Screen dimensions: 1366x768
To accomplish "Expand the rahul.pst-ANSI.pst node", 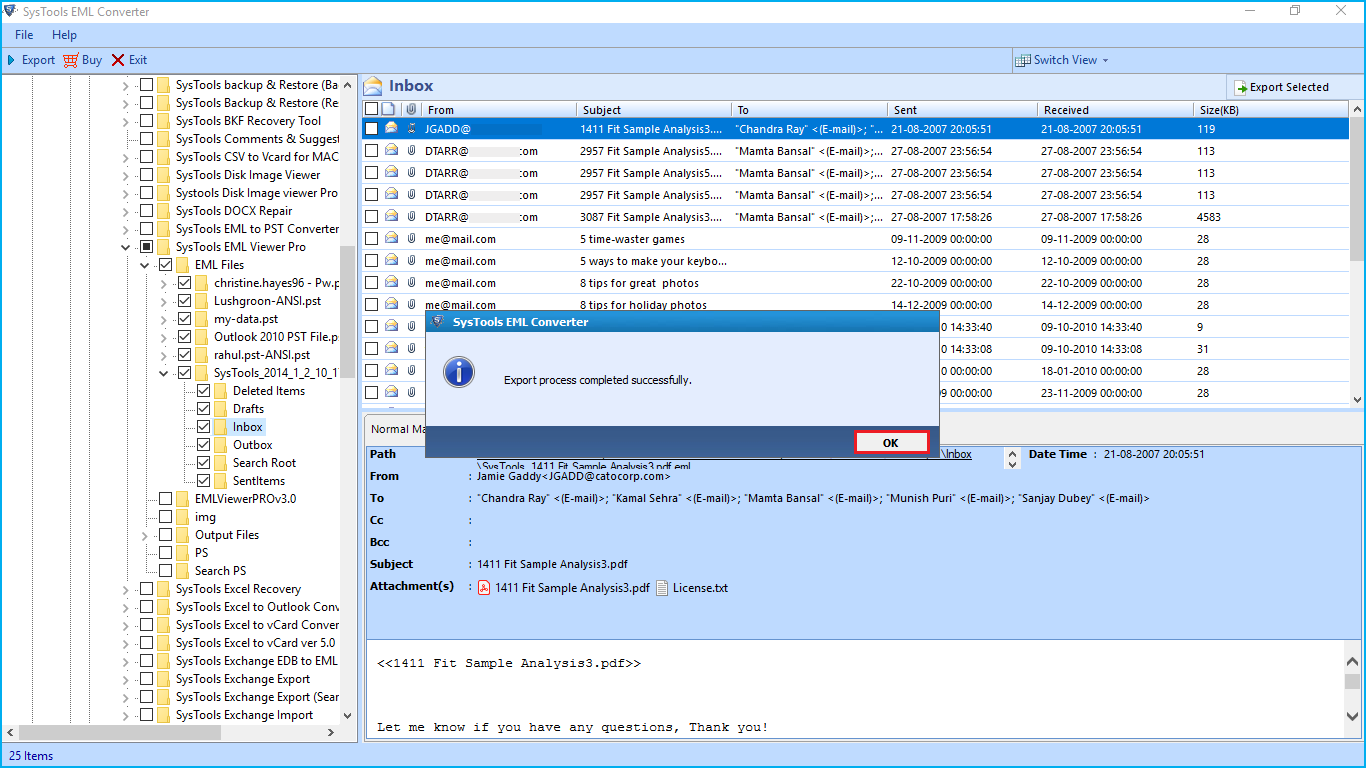I will click(x=164, y=355).
